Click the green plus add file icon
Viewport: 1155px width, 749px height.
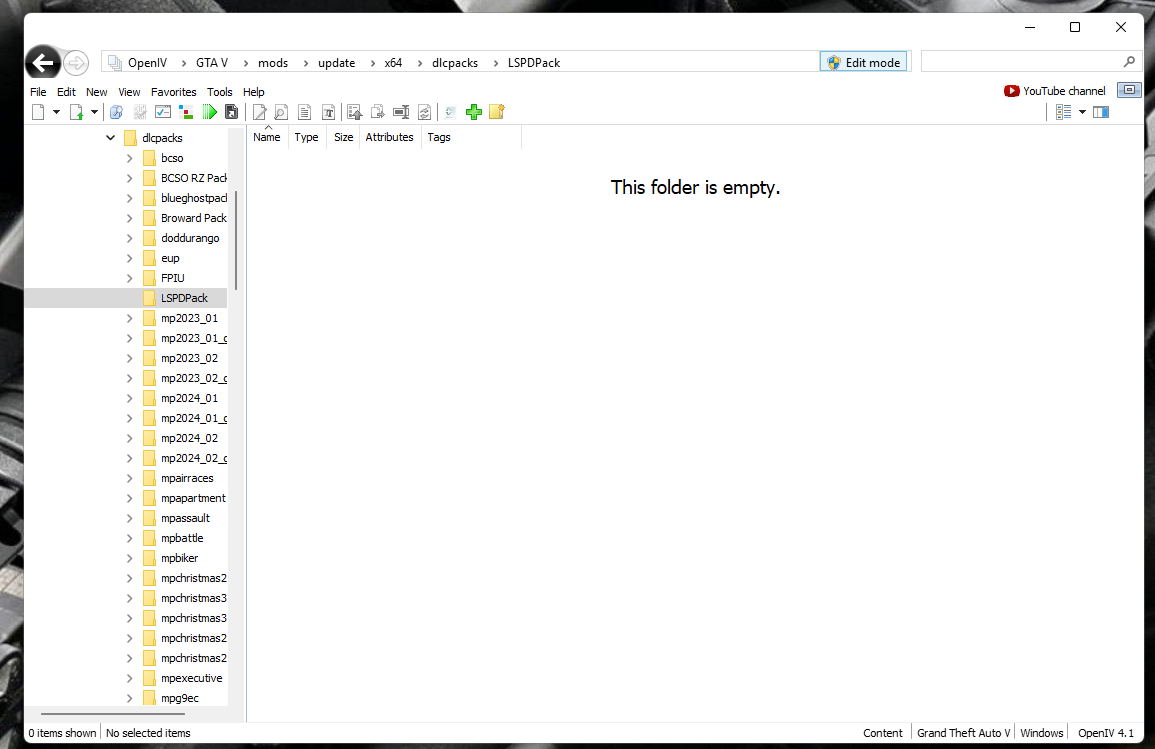click(x=474, y=112)
